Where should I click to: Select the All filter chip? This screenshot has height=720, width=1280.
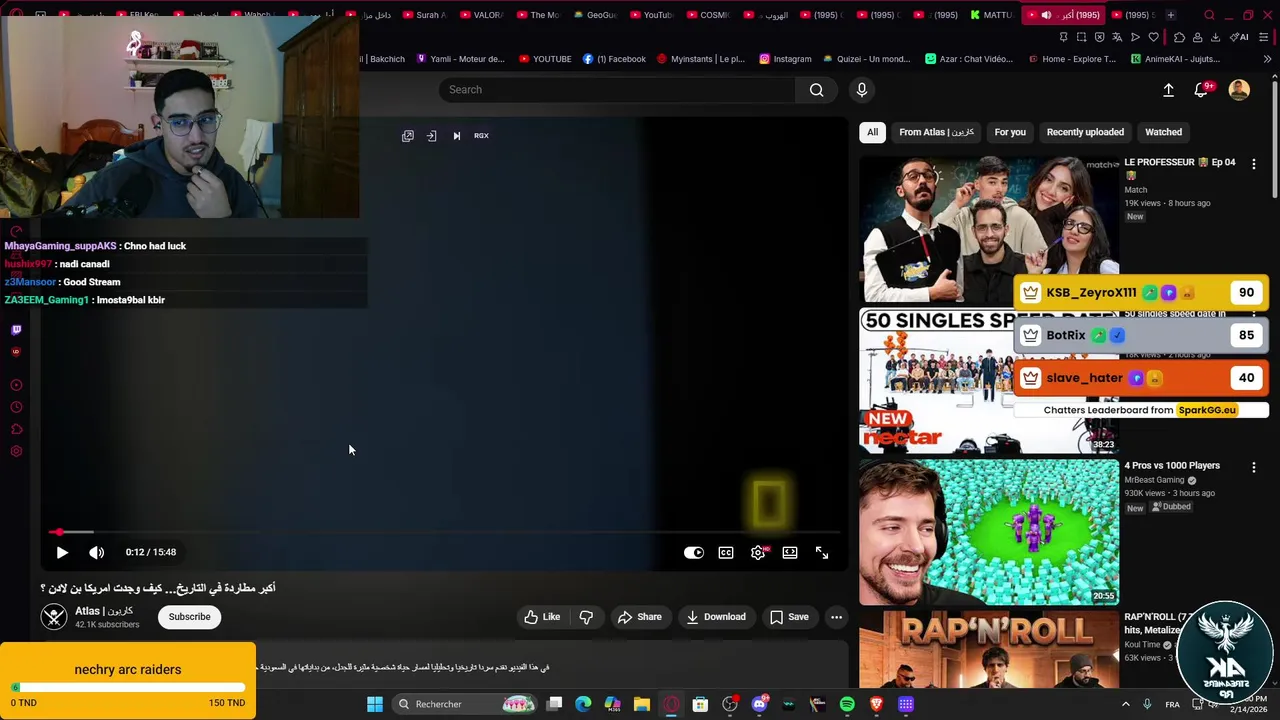(x=872, y=132)
